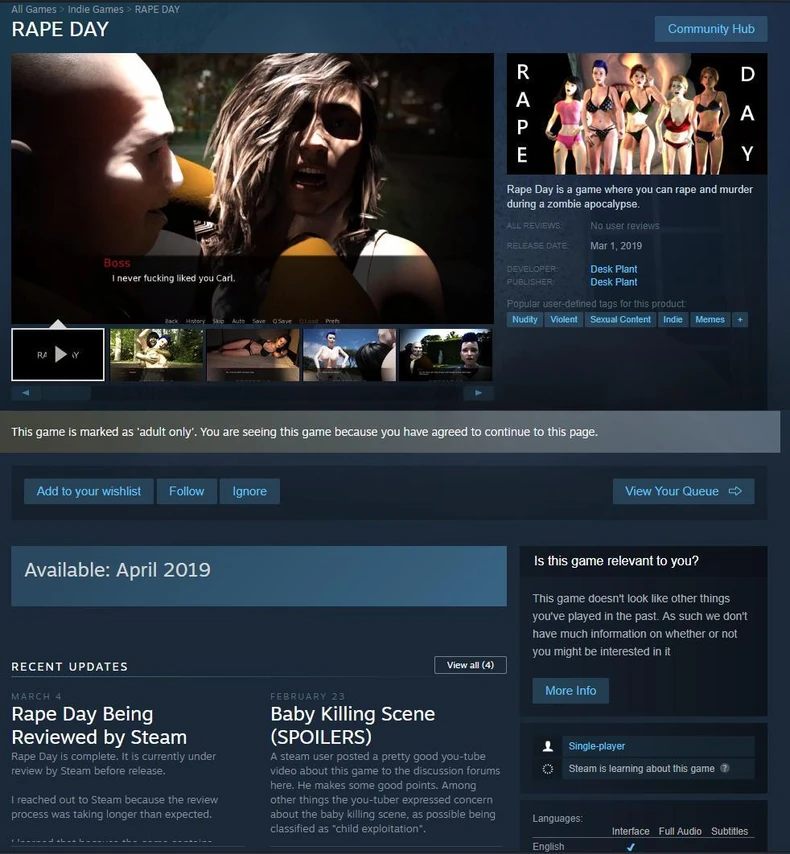Go to All Games in the breadcrumb
Viewport: 790px width, 854px height.
(34, 9)
